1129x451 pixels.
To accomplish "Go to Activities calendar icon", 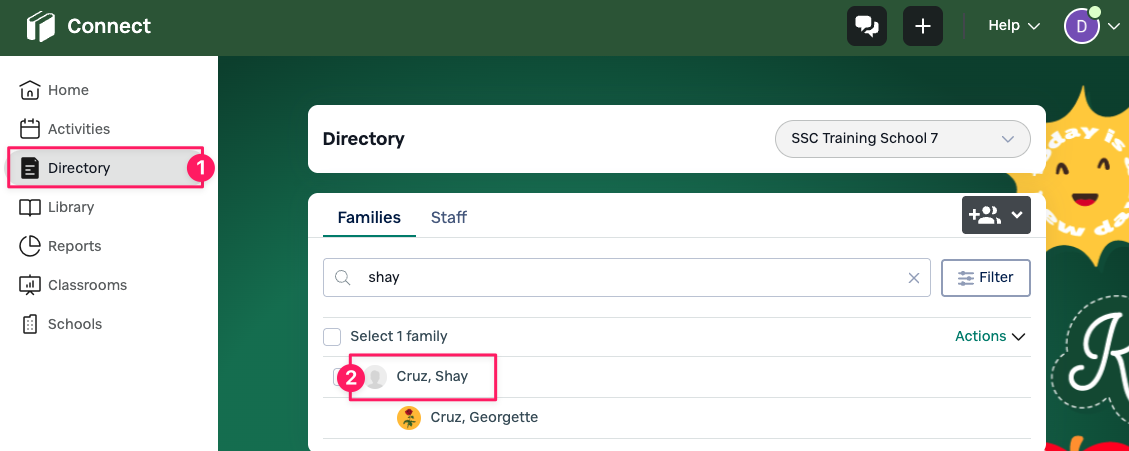I will click(x=30, y=129).
